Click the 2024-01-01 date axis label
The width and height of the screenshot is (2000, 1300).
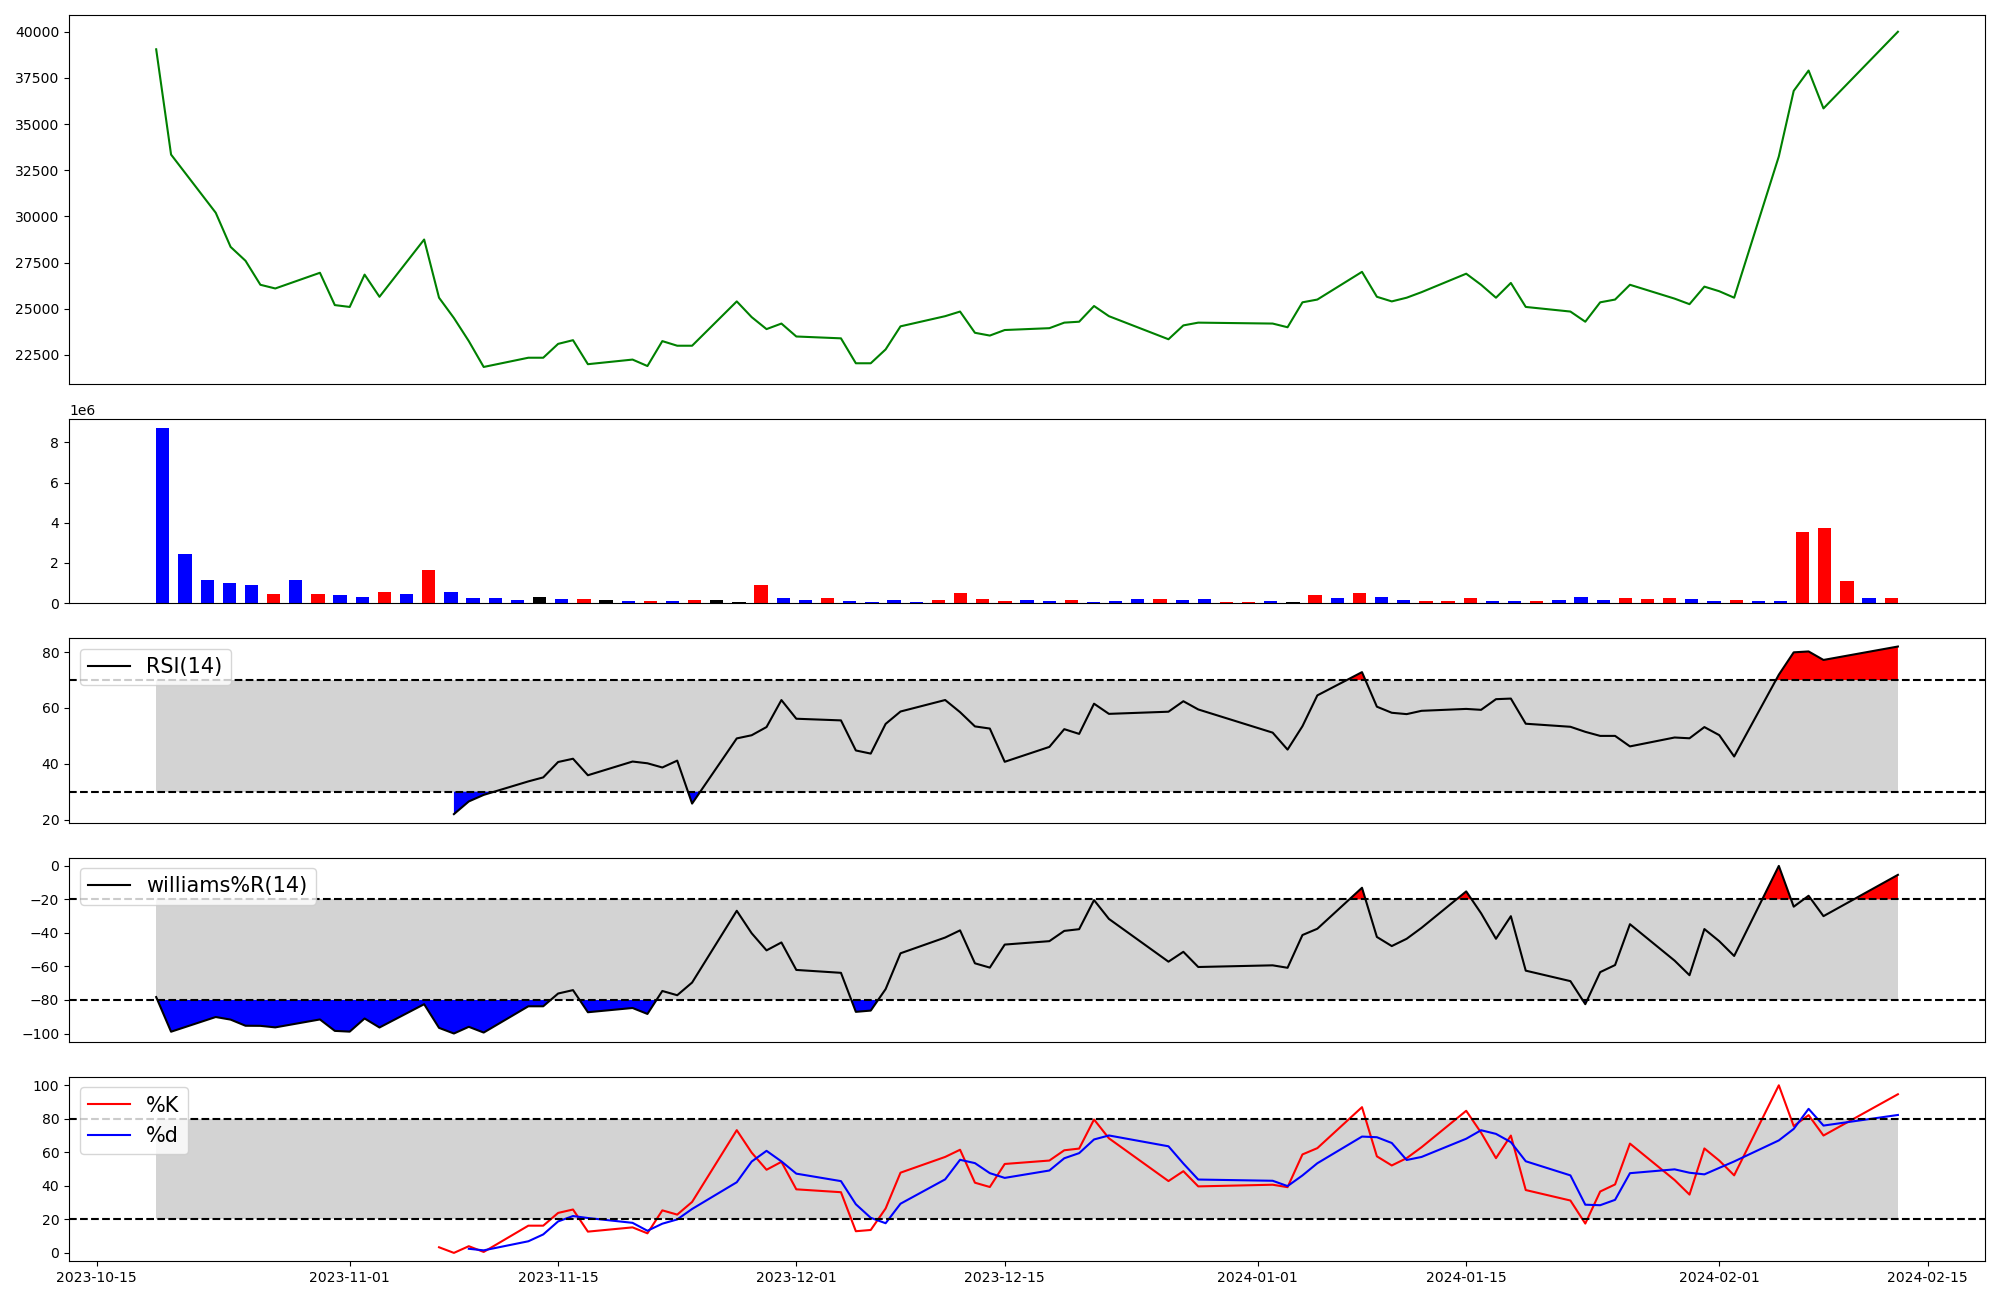point(1257,1277)
